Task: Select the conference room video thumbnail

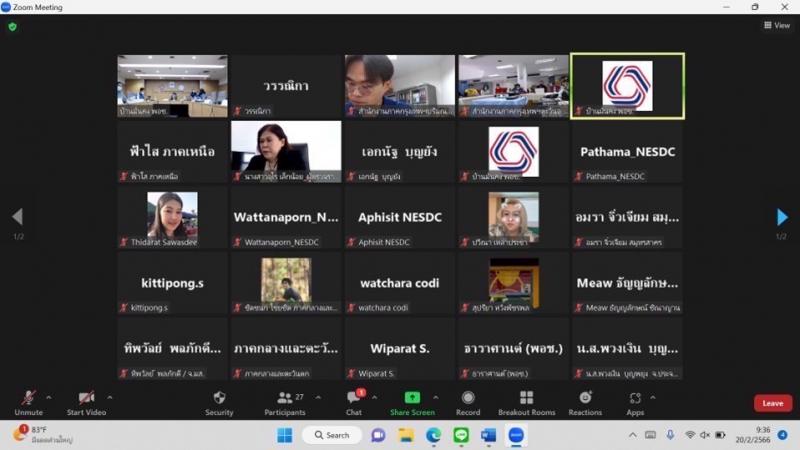Action: [172, 86]
